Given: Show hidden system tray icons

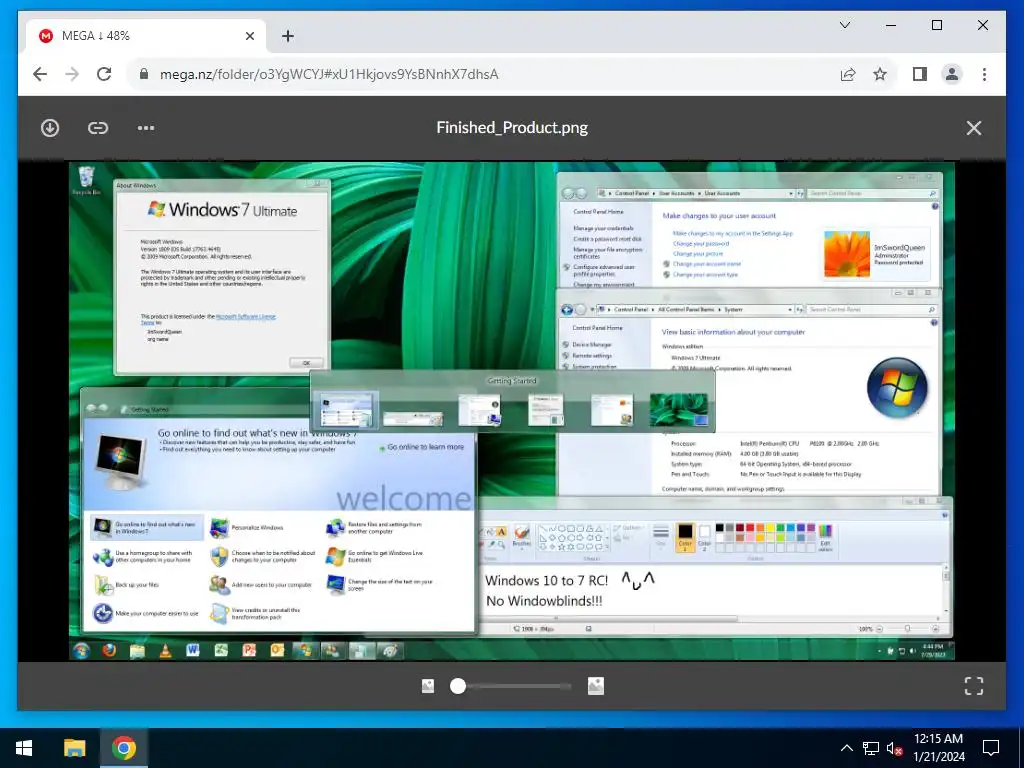Looking at the screenshot, I should 846,748.
